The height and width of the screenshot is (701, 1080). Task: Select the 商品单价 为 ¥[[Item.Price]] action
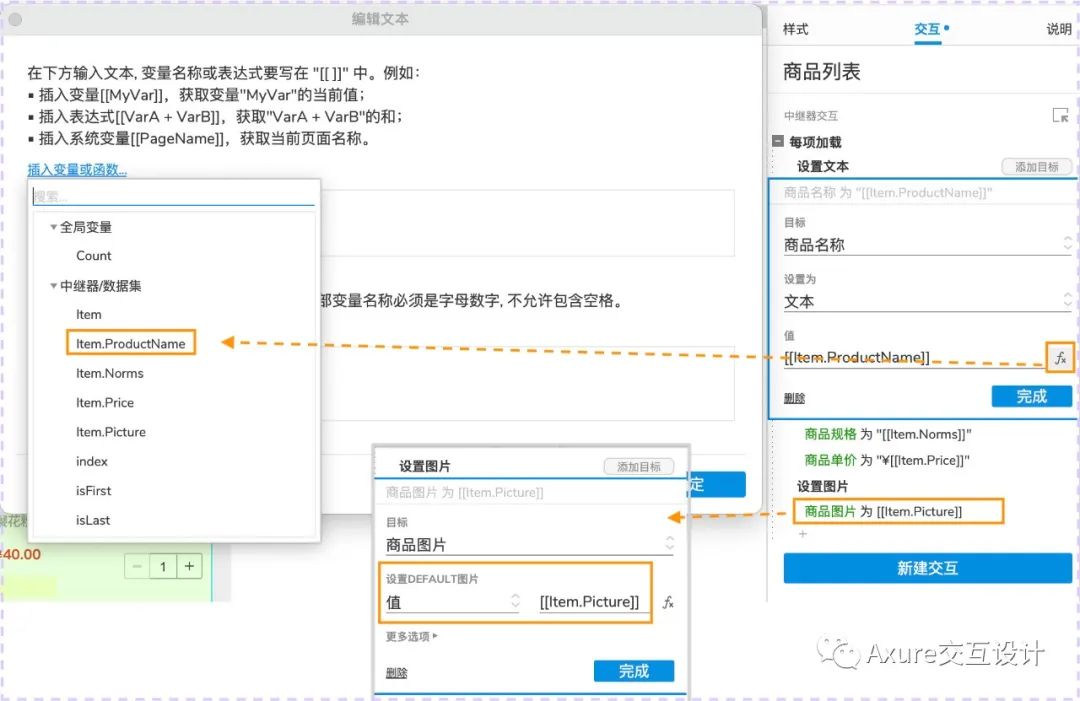[x=887, y=460]
